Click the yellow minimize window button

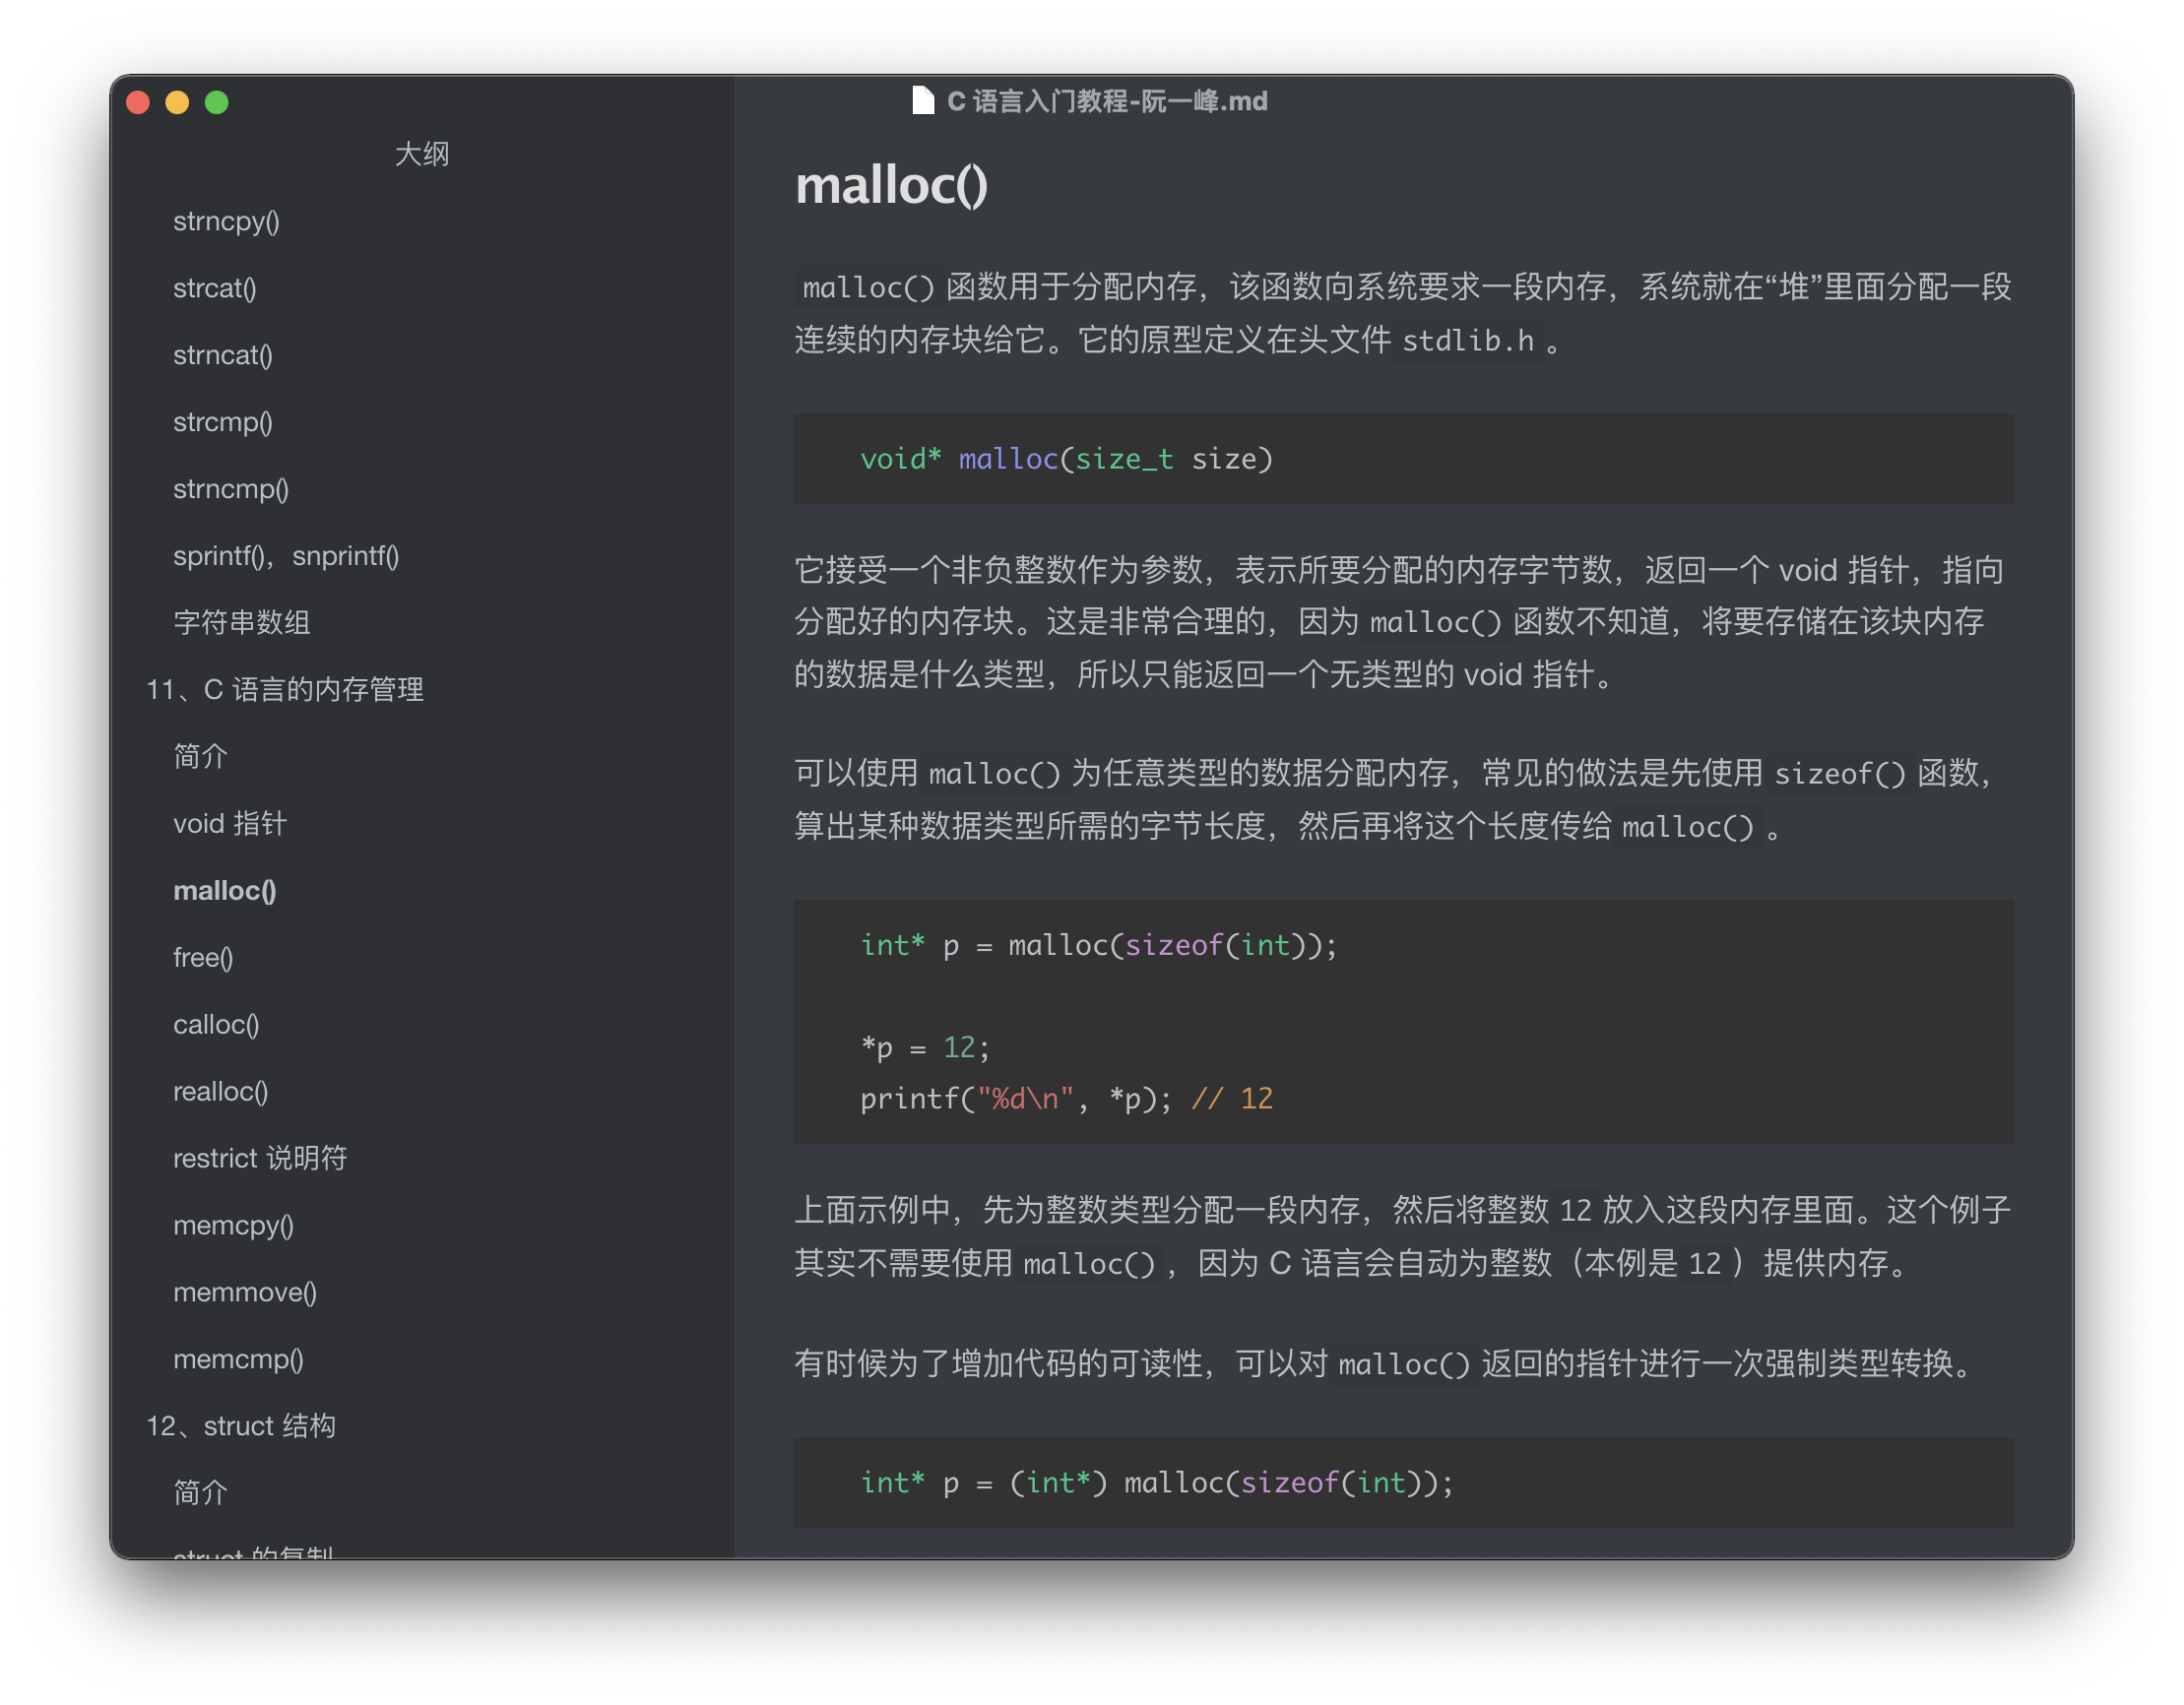coord(177,103)
